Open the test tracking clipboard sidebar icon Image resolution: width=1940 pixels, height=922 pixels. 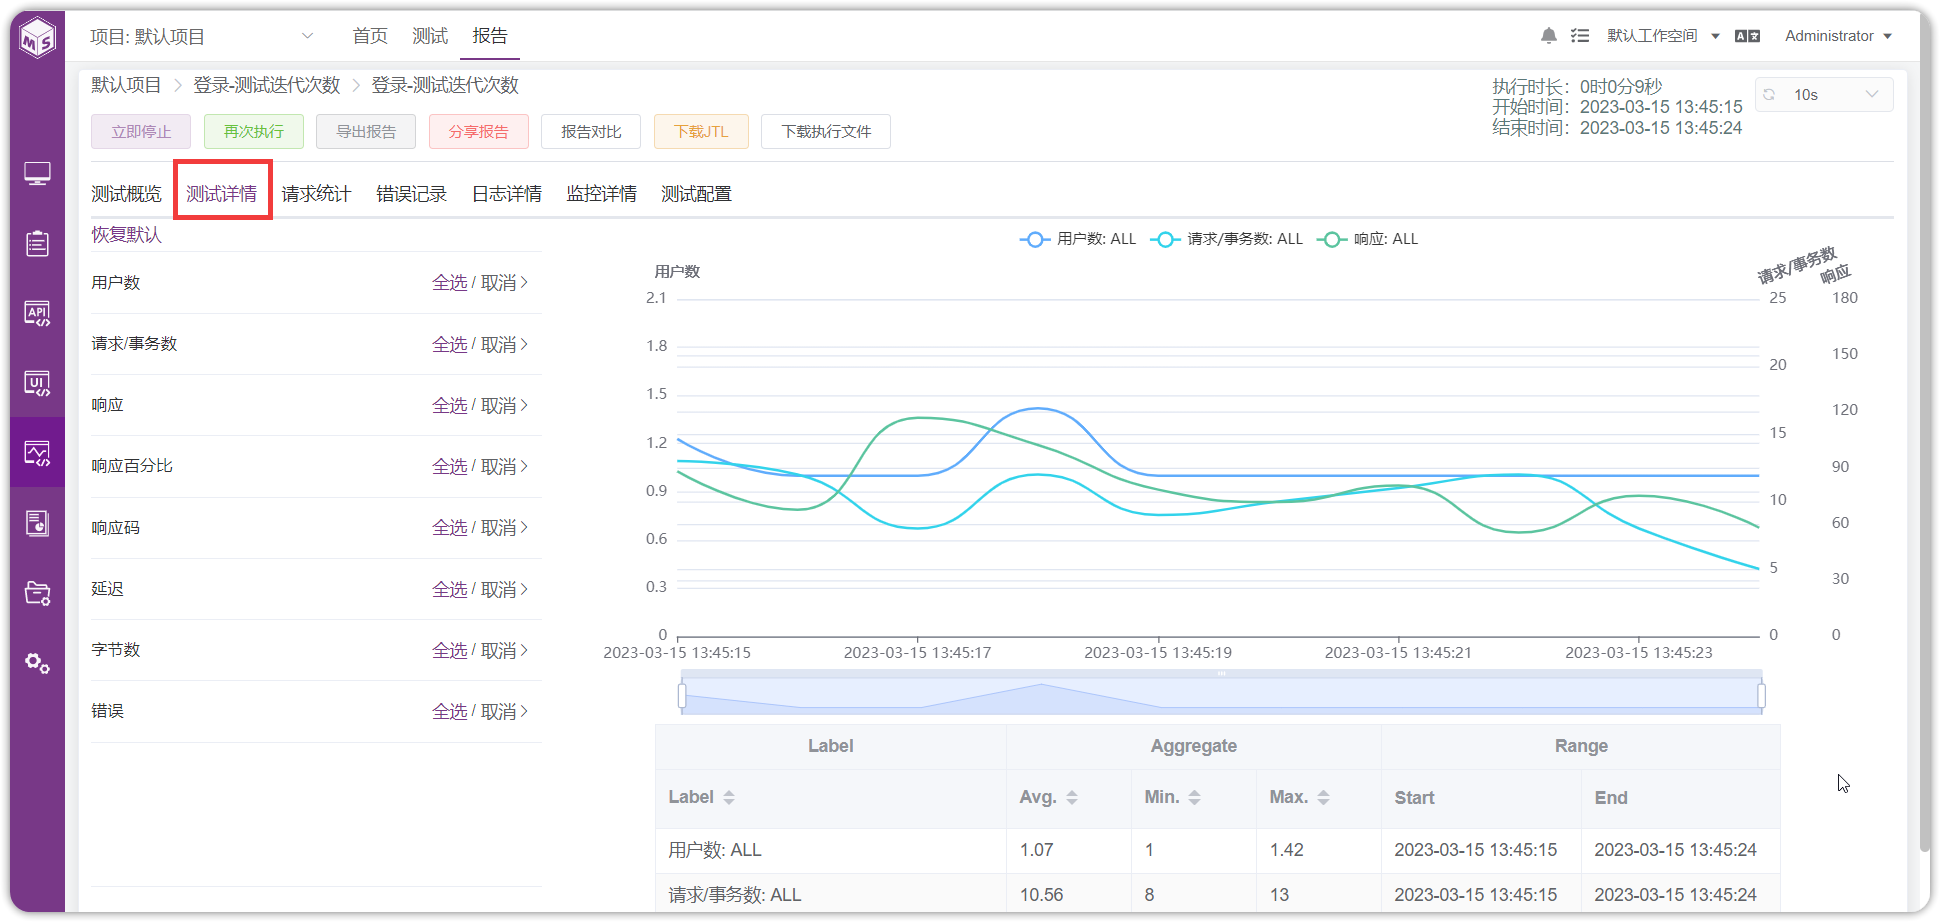pos(37,243)
